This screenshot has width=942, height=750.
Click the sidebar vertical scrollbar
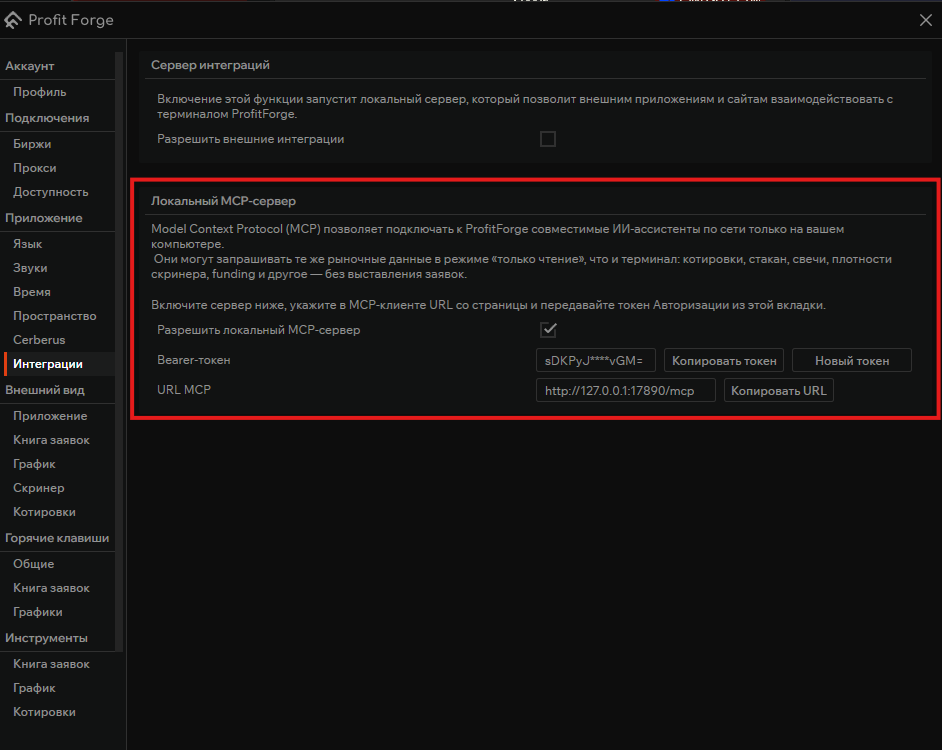tap(119, 352)
